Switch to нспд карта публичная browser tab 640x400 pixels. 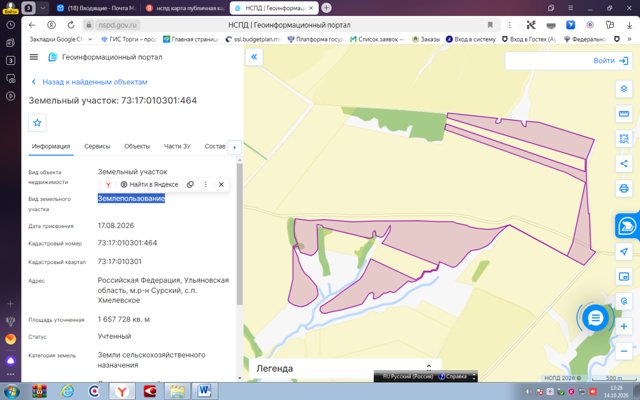(x=186, y=8)
